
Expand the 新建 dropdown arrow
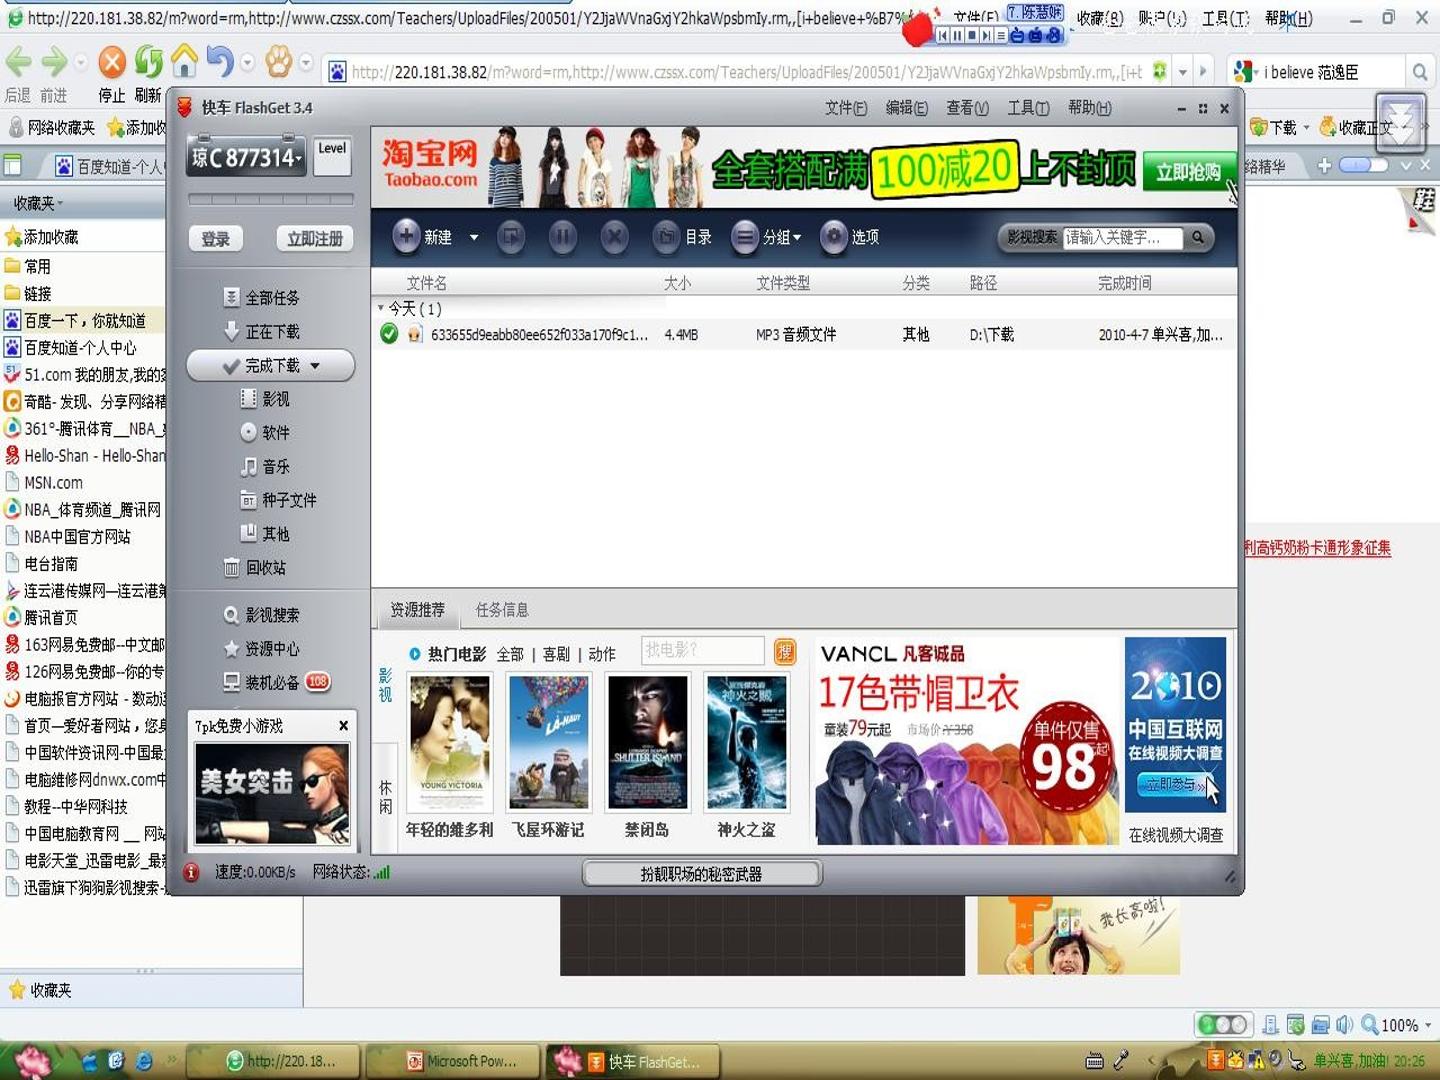click(474, 238)
